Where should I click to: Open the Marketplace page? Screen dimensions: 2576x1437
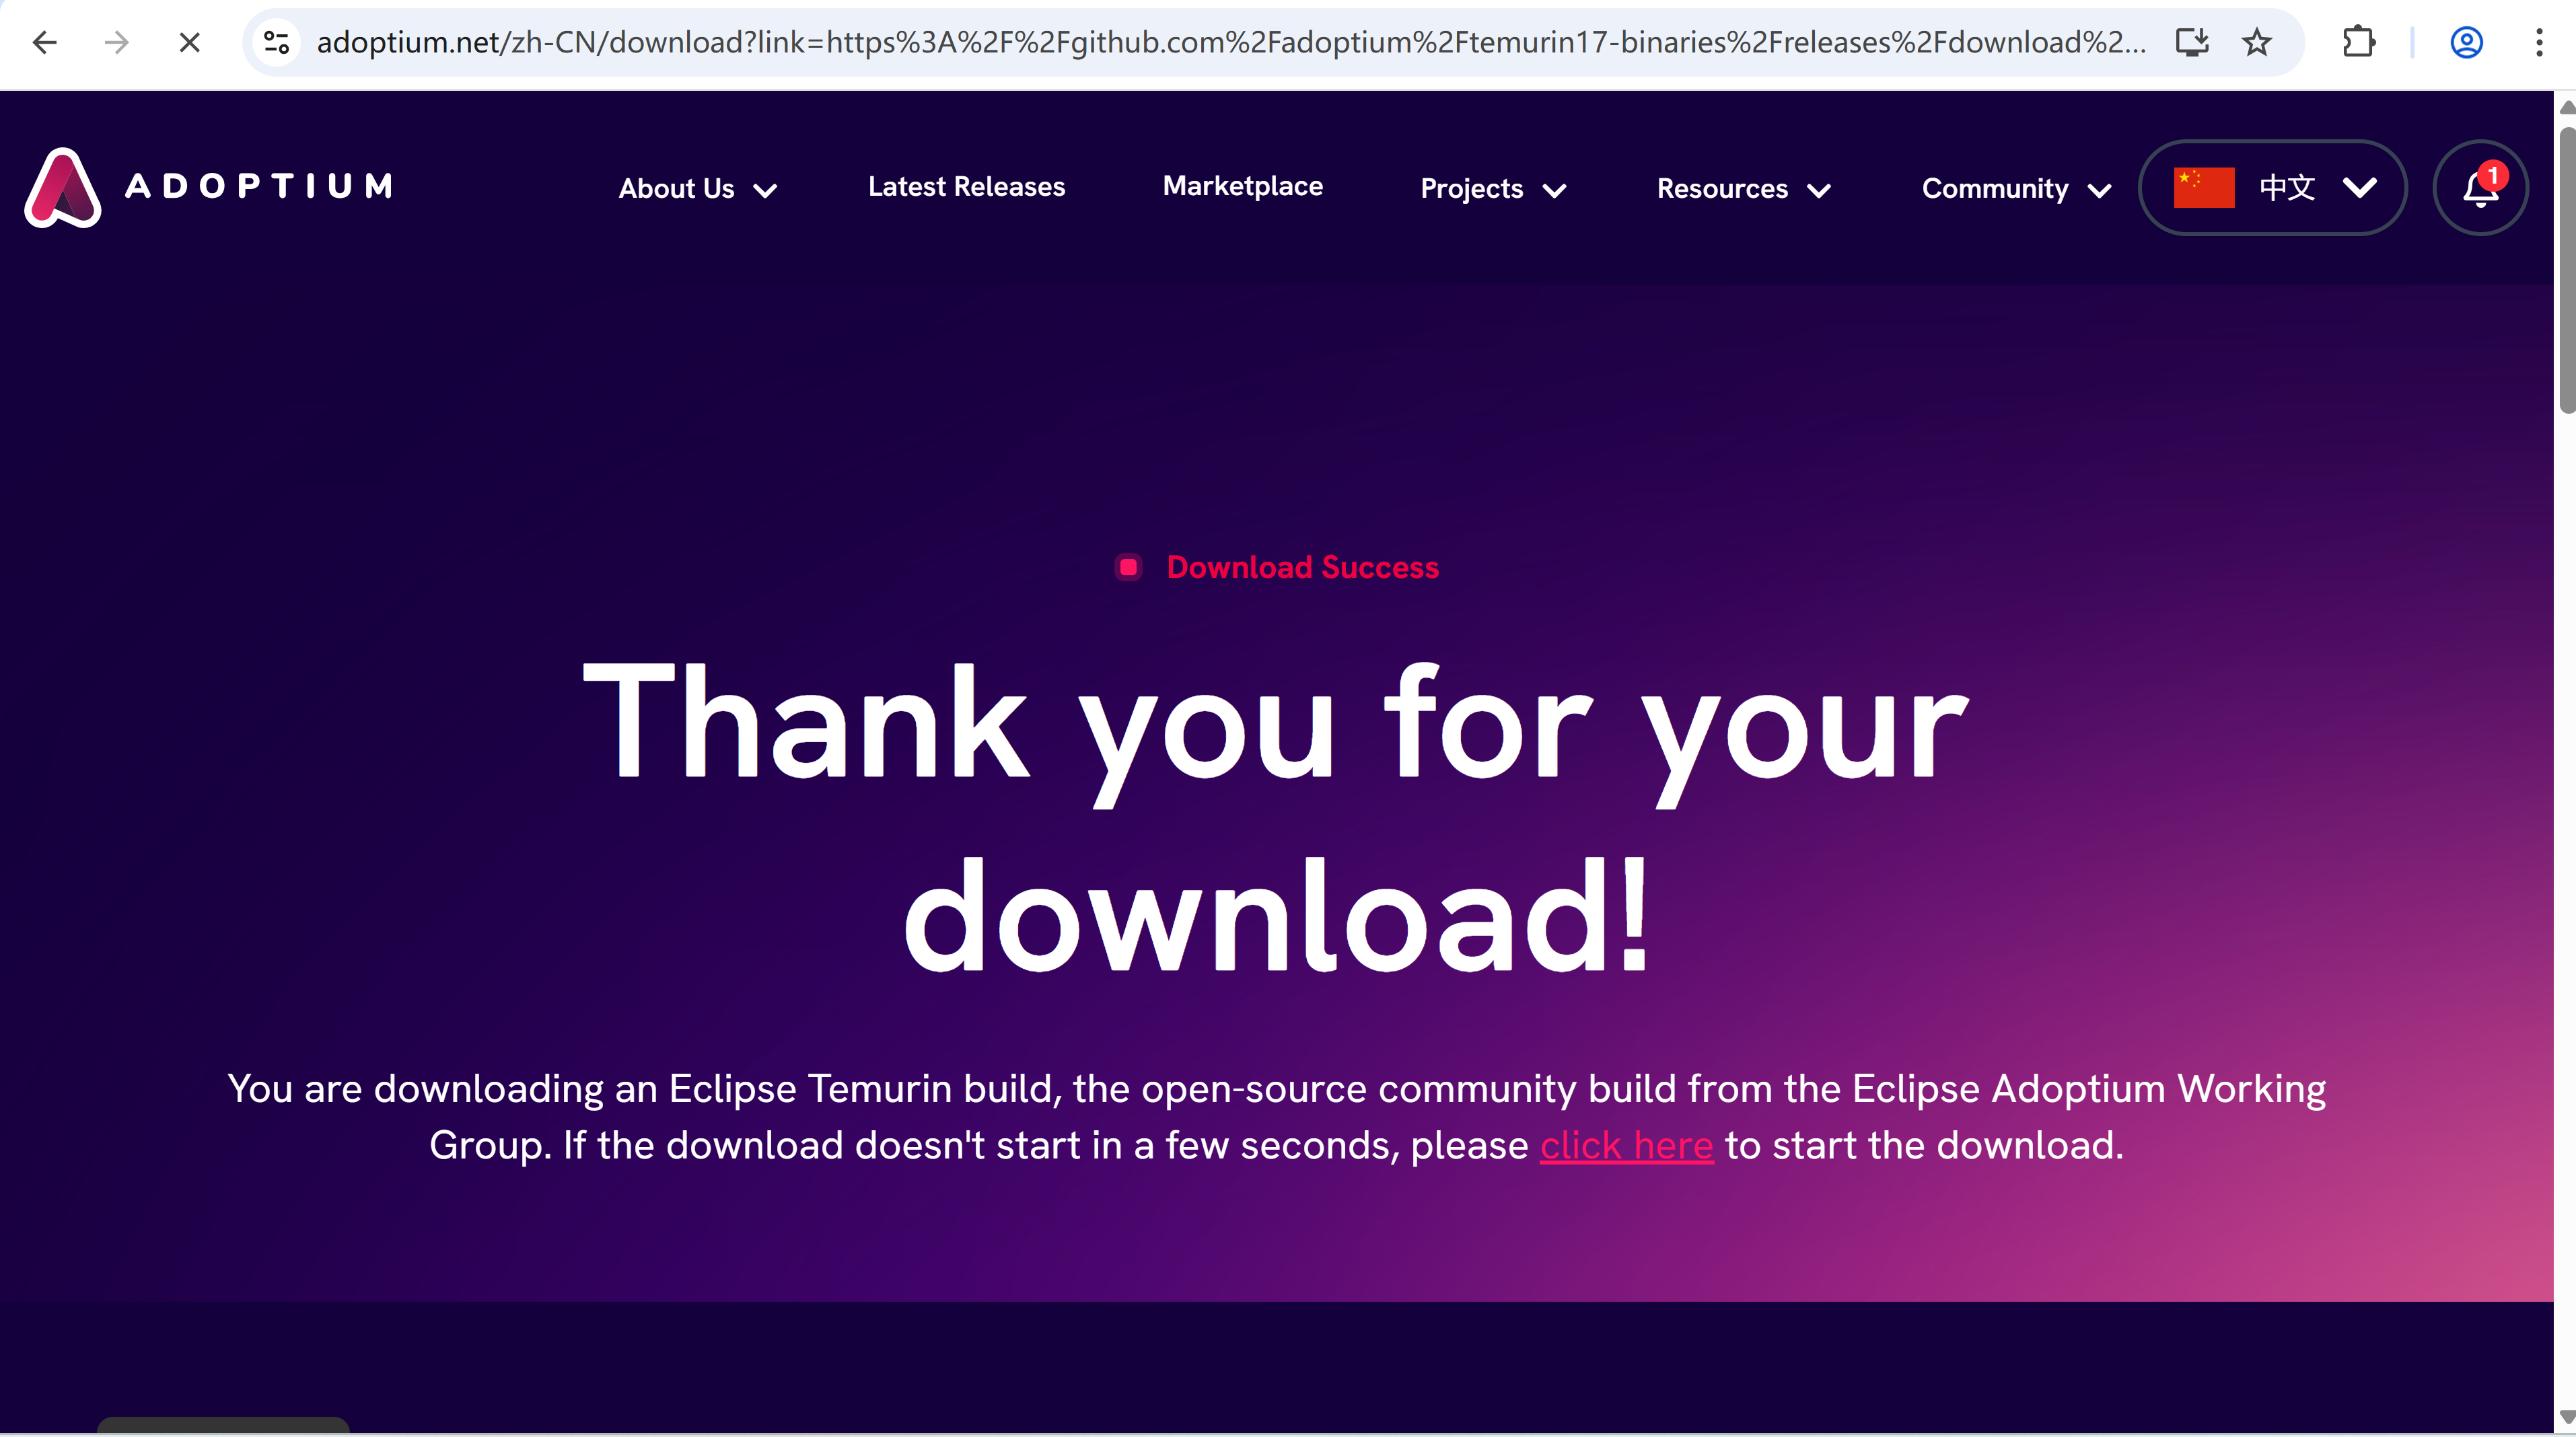click(x=1242, y=186)
